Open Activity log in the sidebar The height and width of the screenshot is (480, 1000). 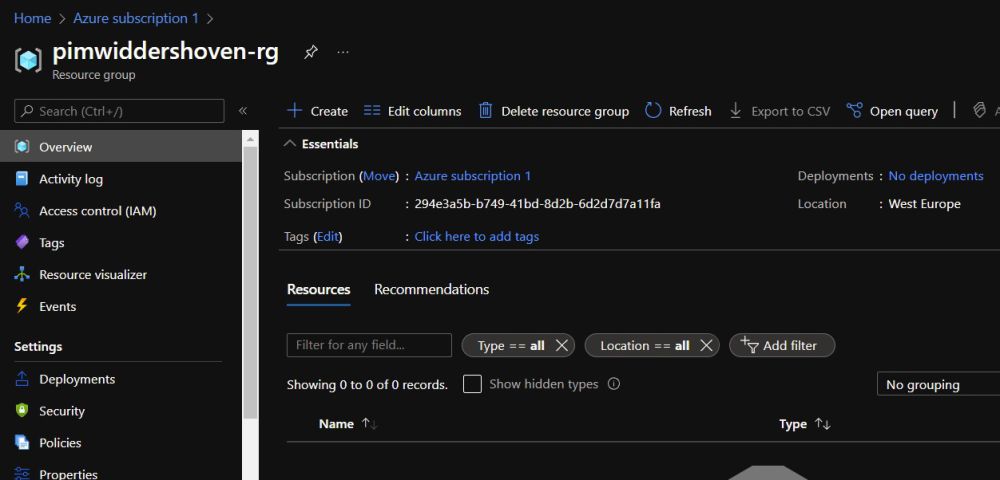pyautogui.click(x=121, y=178)
